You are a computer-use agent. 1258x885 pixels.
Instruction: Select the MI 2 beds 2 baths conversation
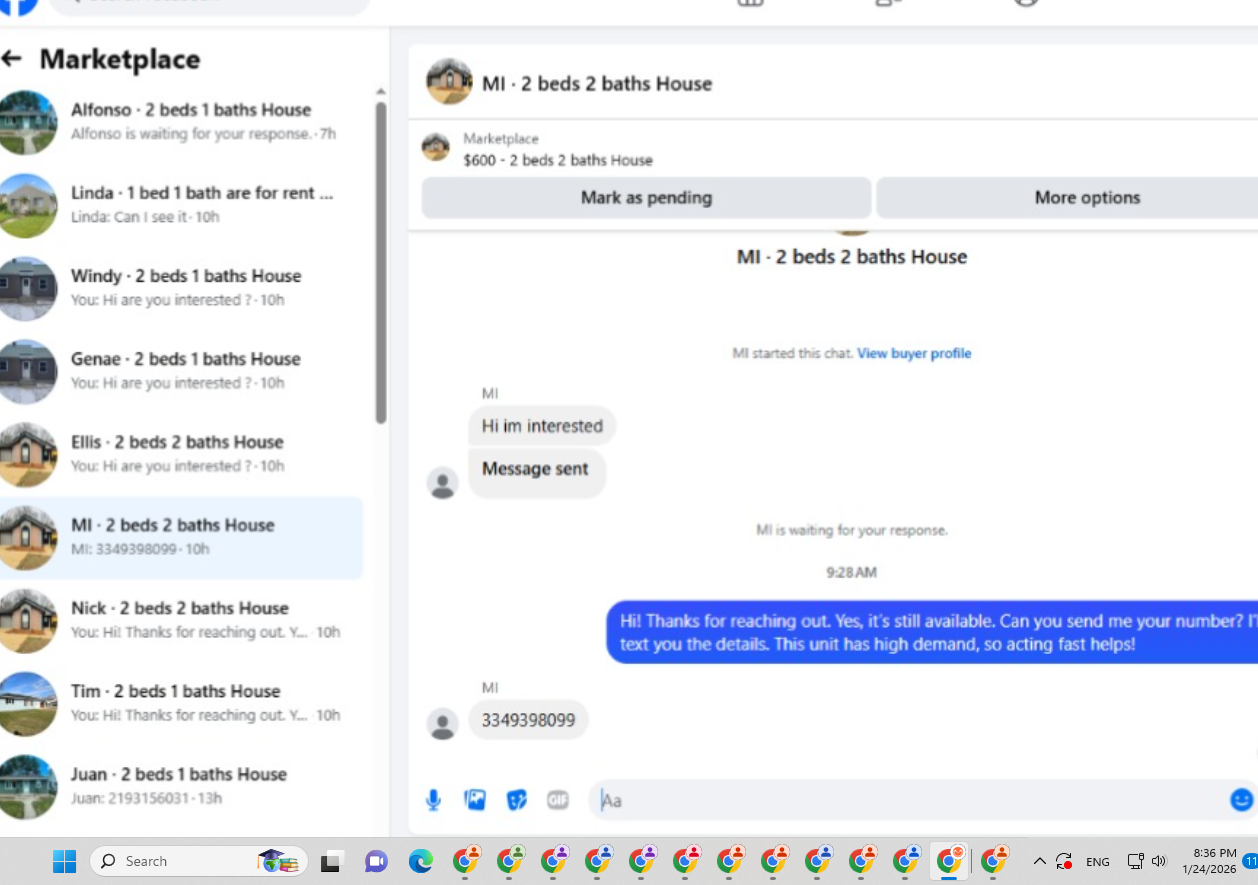pos(181,538)
